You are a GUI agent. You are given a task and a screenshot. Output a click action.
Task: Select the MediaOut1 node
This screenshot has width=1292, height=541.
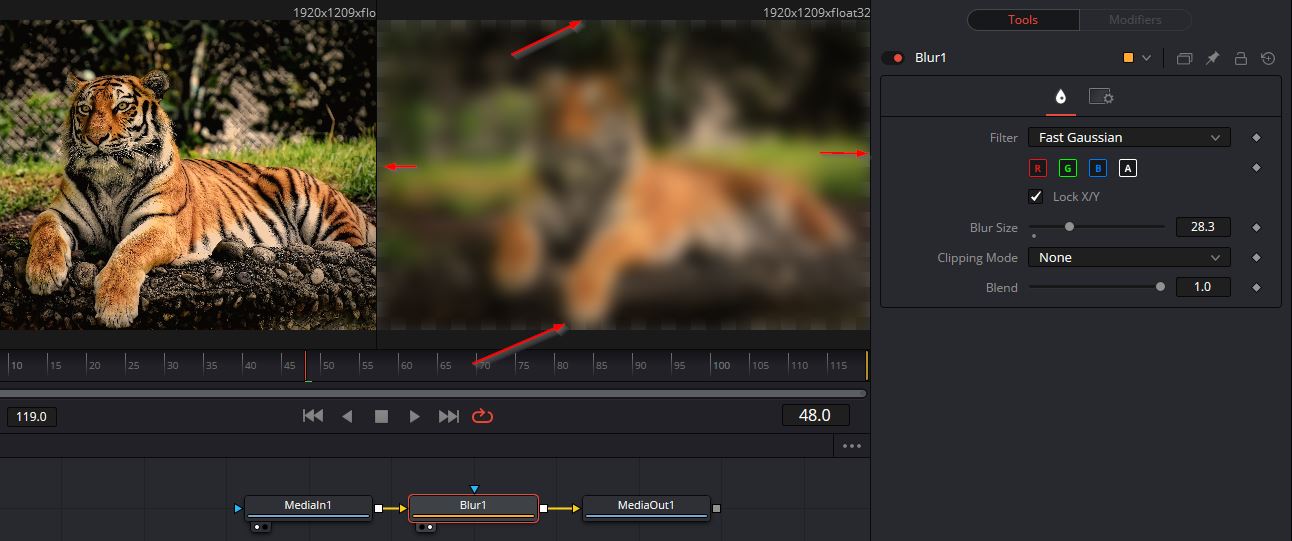tap(646, 508)
